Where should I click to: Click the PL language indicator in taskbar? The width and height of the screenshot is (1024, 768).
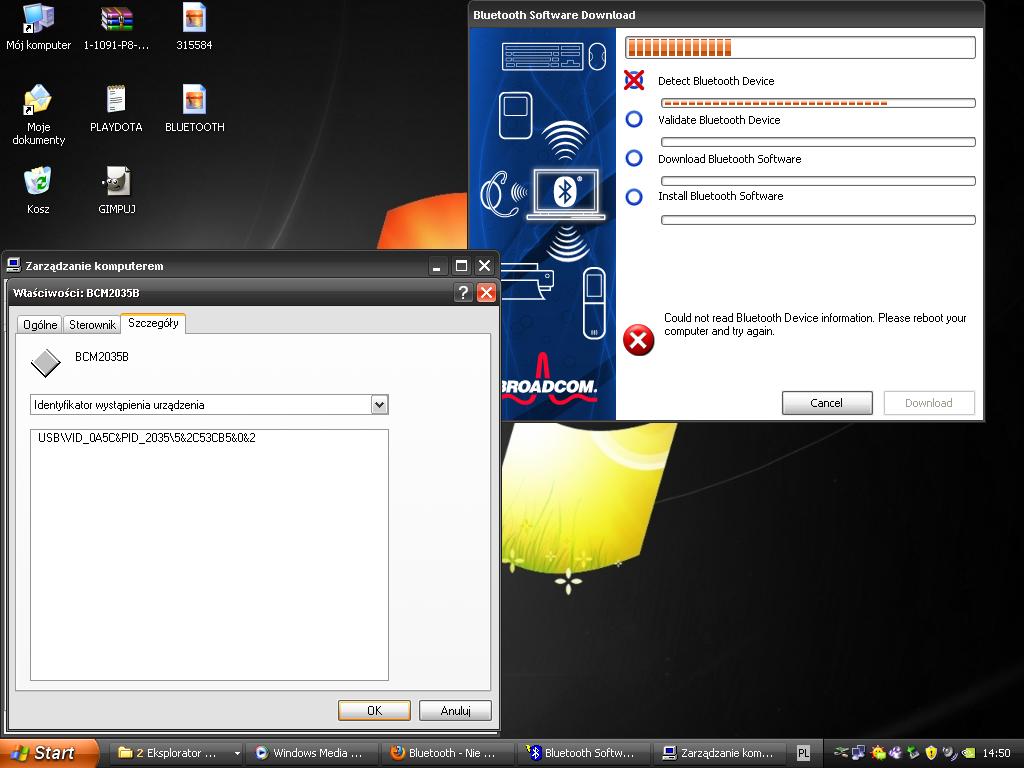(803, 753)
